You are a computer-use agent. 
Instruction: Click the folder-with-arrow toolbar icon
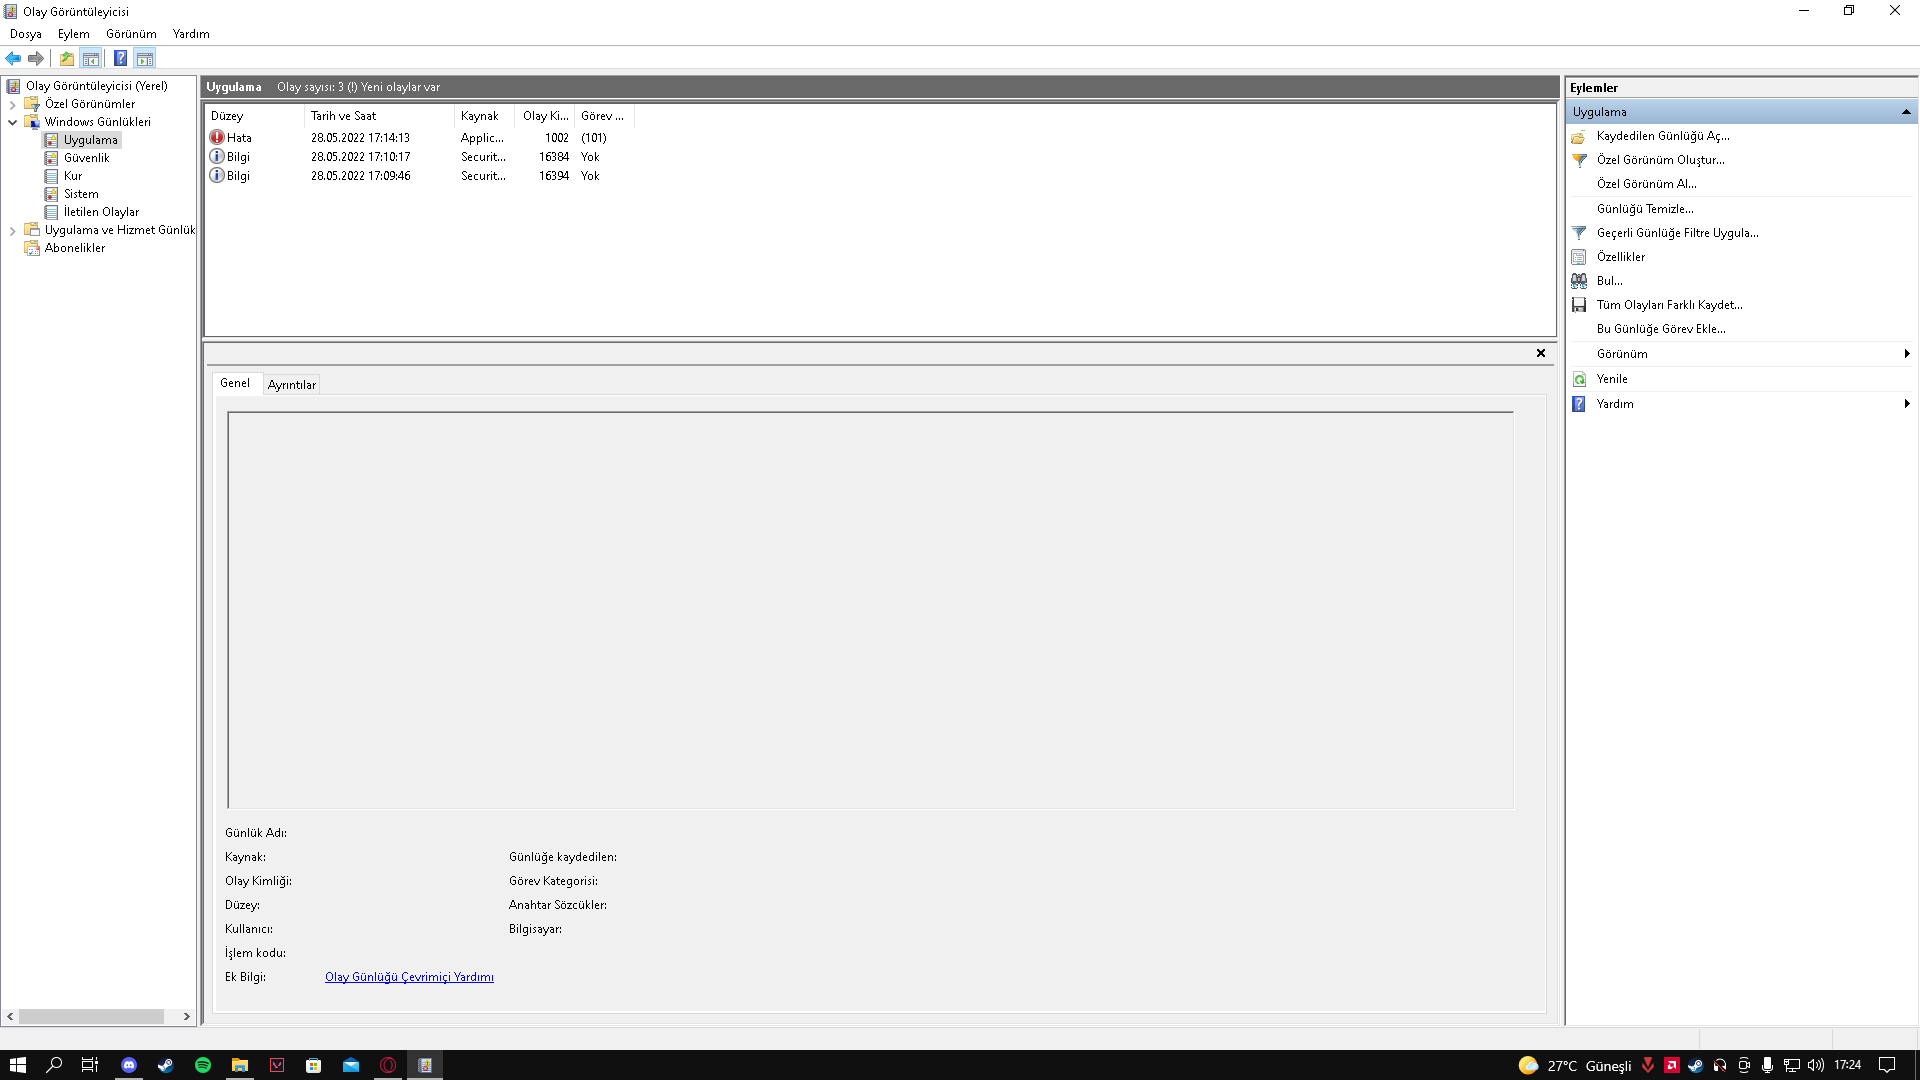pyautogui.click(x=66, y=58)
